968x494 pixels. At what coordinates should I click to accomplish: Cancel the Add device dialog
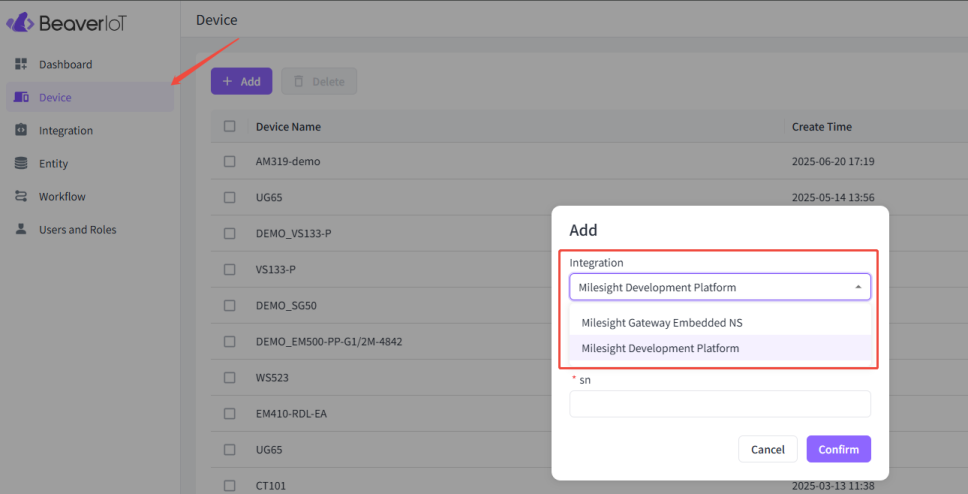767,449
